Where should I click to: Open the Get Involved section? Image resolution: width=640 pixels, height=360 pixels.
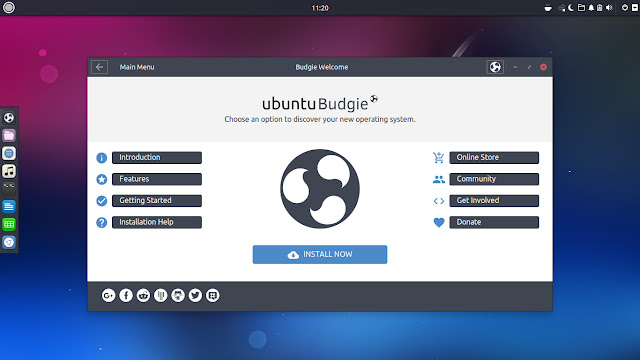coord(494,201)
